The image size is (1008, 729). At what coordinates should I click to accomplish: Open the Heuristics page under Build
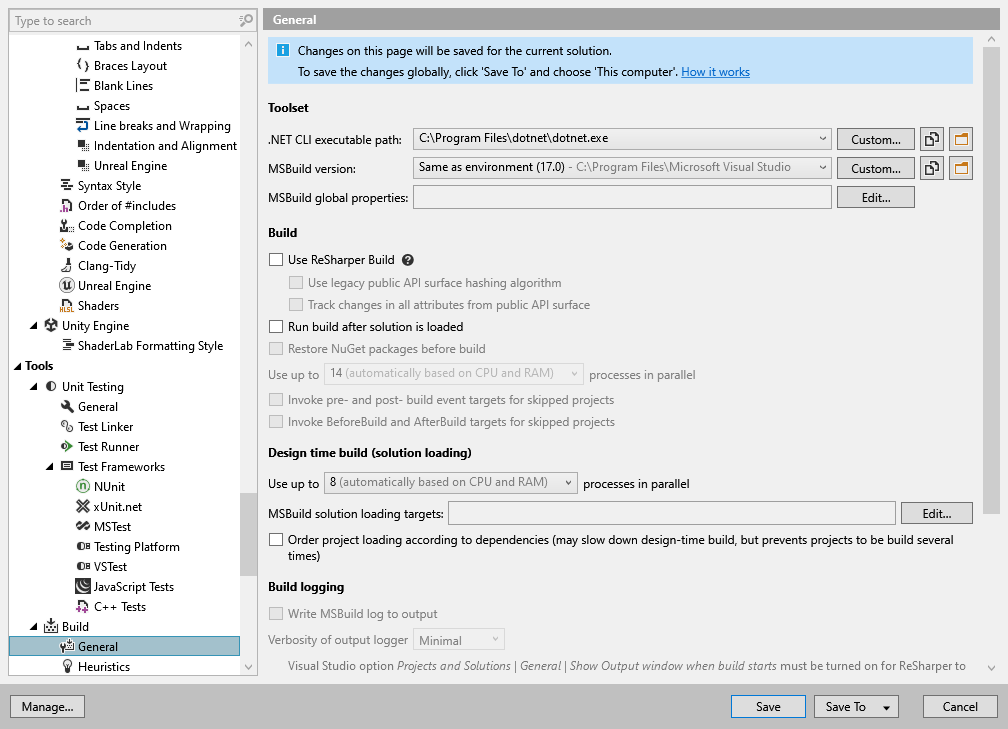coord(101,666)
